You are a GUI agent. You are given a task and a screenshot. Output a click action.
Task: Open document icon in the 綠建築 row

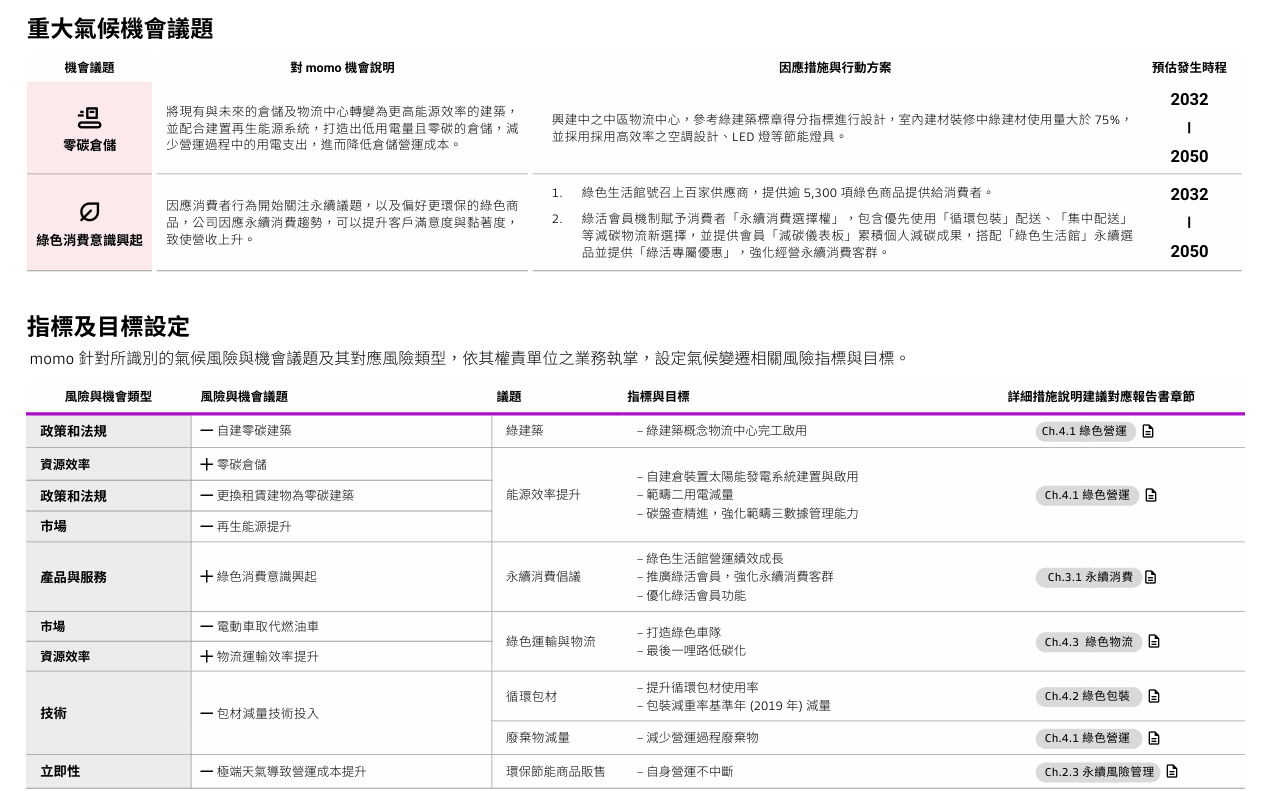tap(1148, 432)
